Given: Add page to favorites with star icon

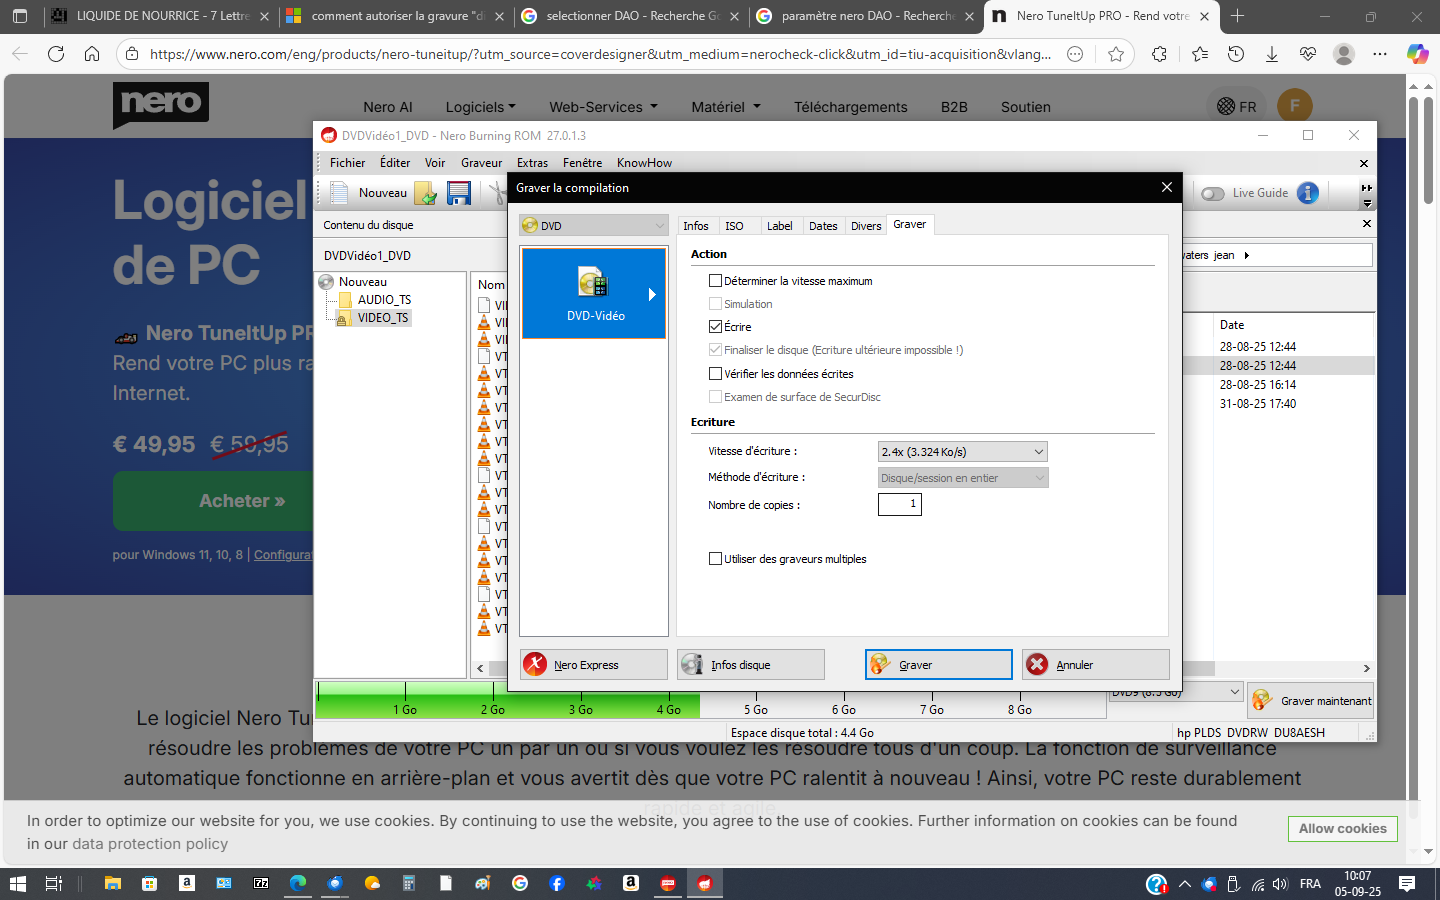Looking at the screenshot, I should point(1116,54).
